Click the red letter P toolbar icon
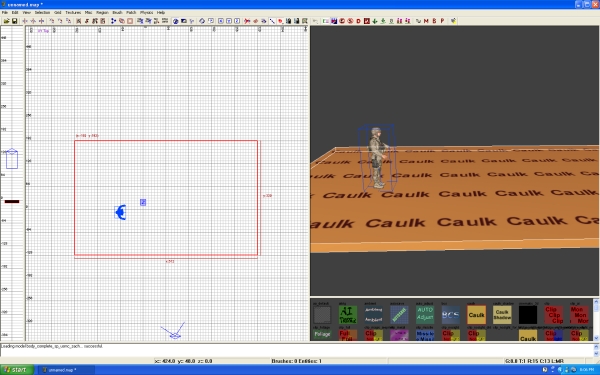Screen dimensions: 600x375 (442, 21)
